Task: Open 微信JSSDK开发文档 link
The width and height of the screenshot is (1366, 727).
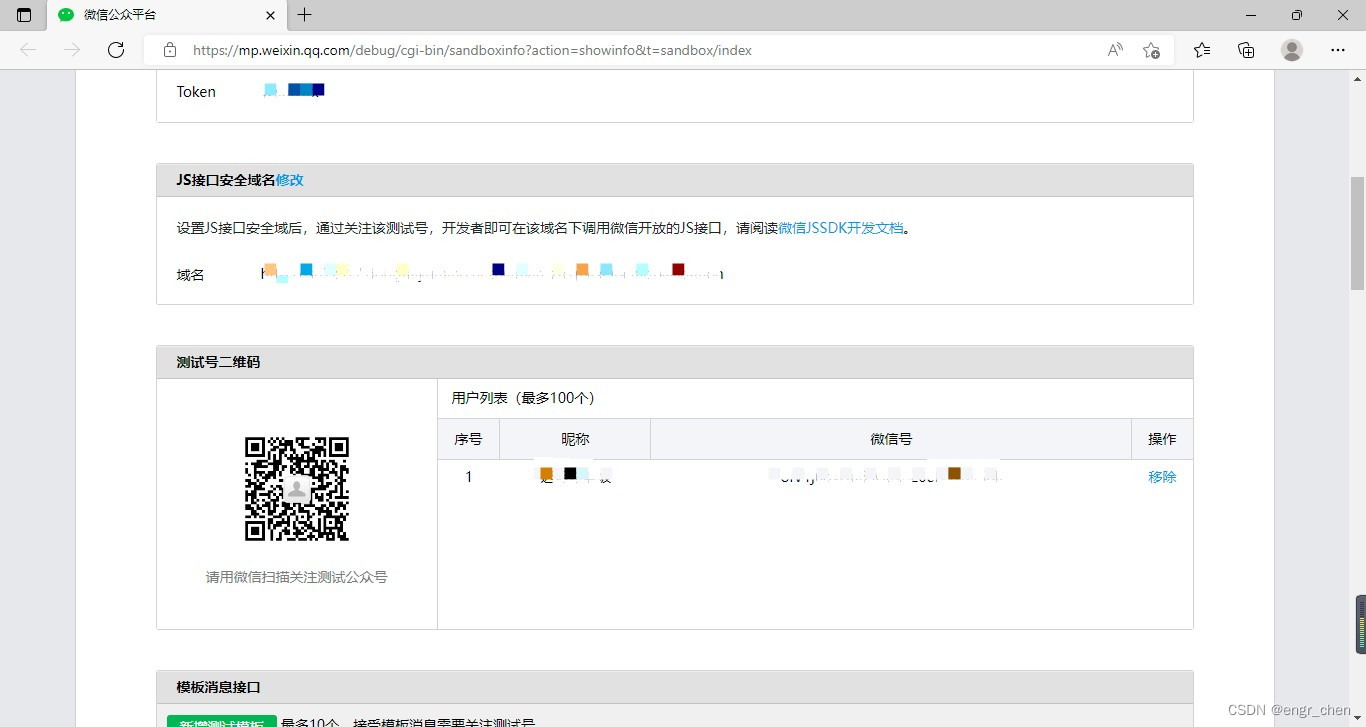Action: pos(841,228)
